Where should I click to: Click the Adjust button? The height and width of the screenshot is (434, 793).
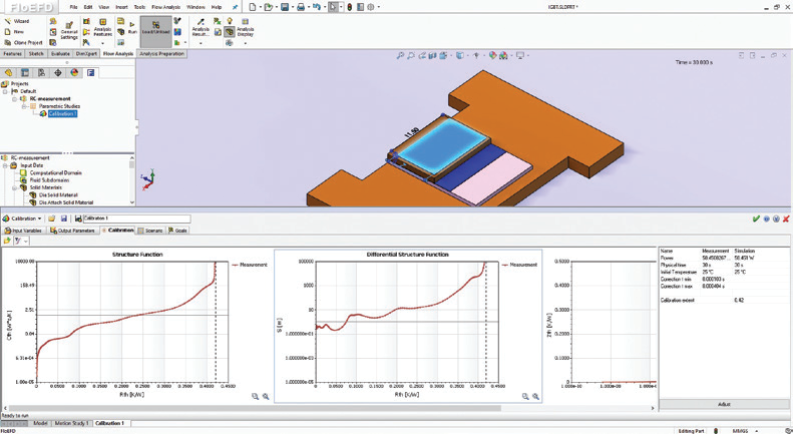[722, 404]
